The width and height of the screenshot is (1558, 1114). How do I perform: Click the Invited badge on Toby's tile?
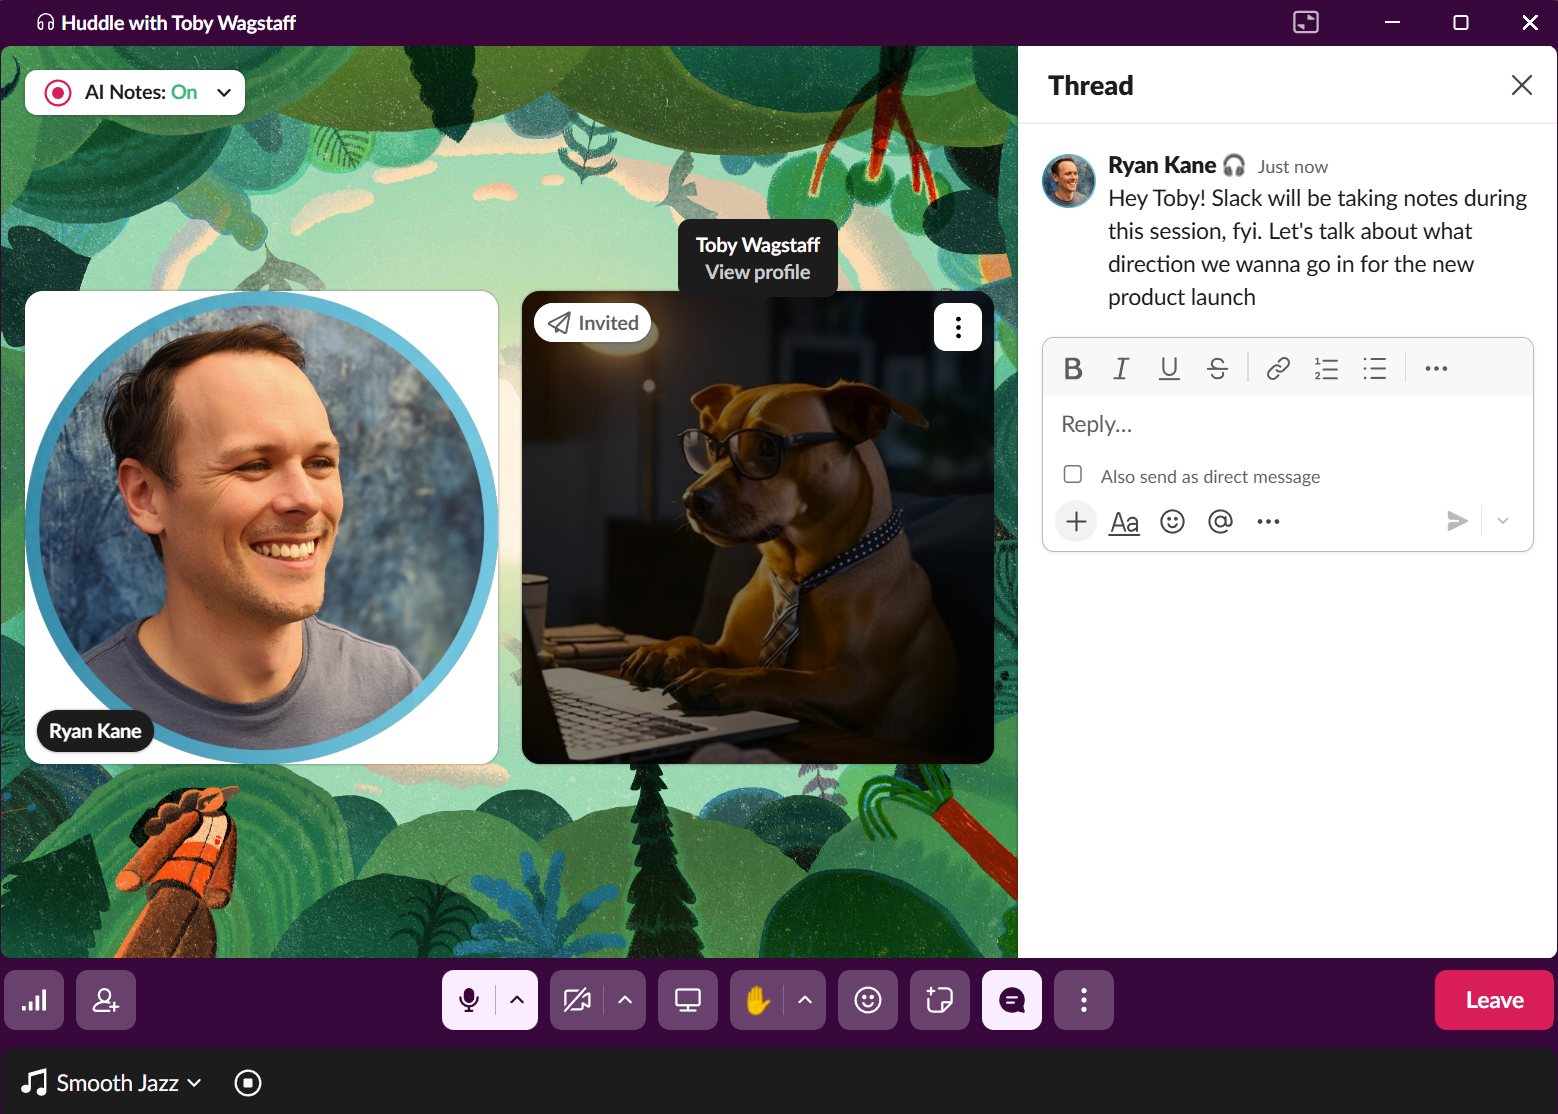click(x=593, y=323)
